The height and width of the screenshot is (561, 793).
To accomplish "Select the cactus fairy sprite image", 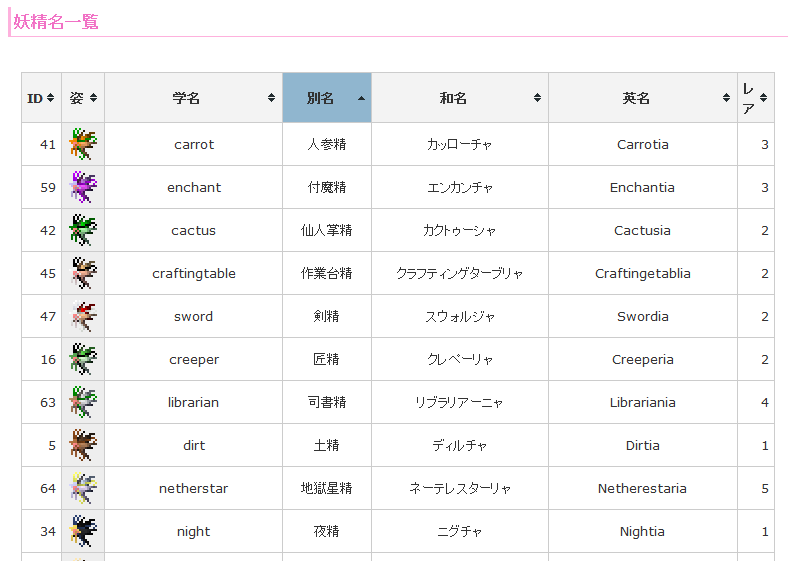I will click(x=83, y=231).
